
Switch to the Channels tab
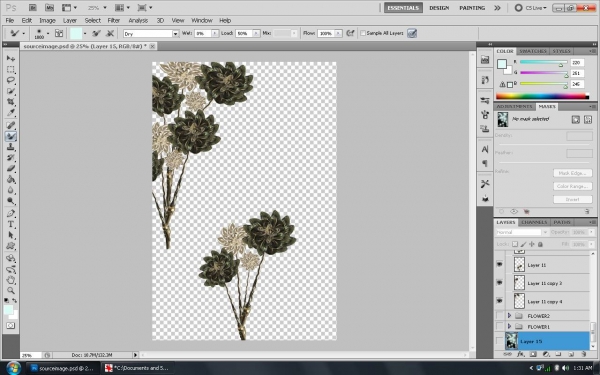pos(534,222)
